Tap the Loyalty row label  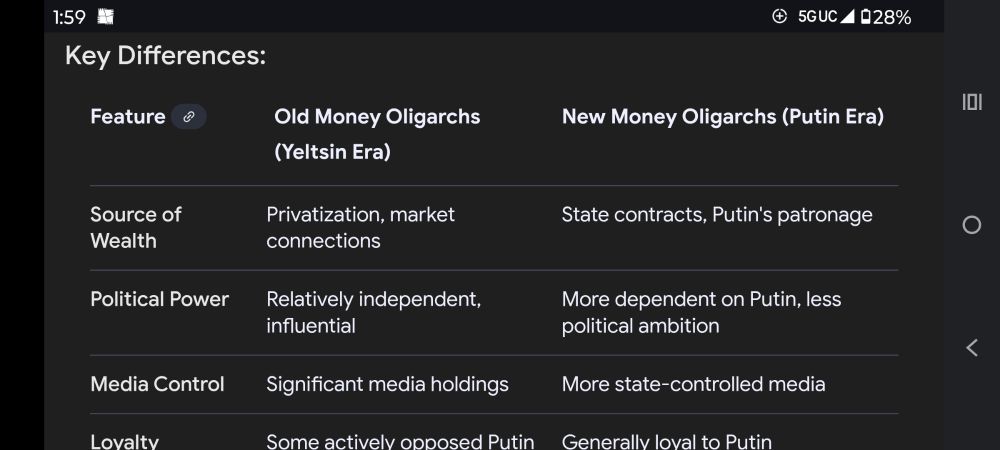pyautogui.click(x=124, y=442)
